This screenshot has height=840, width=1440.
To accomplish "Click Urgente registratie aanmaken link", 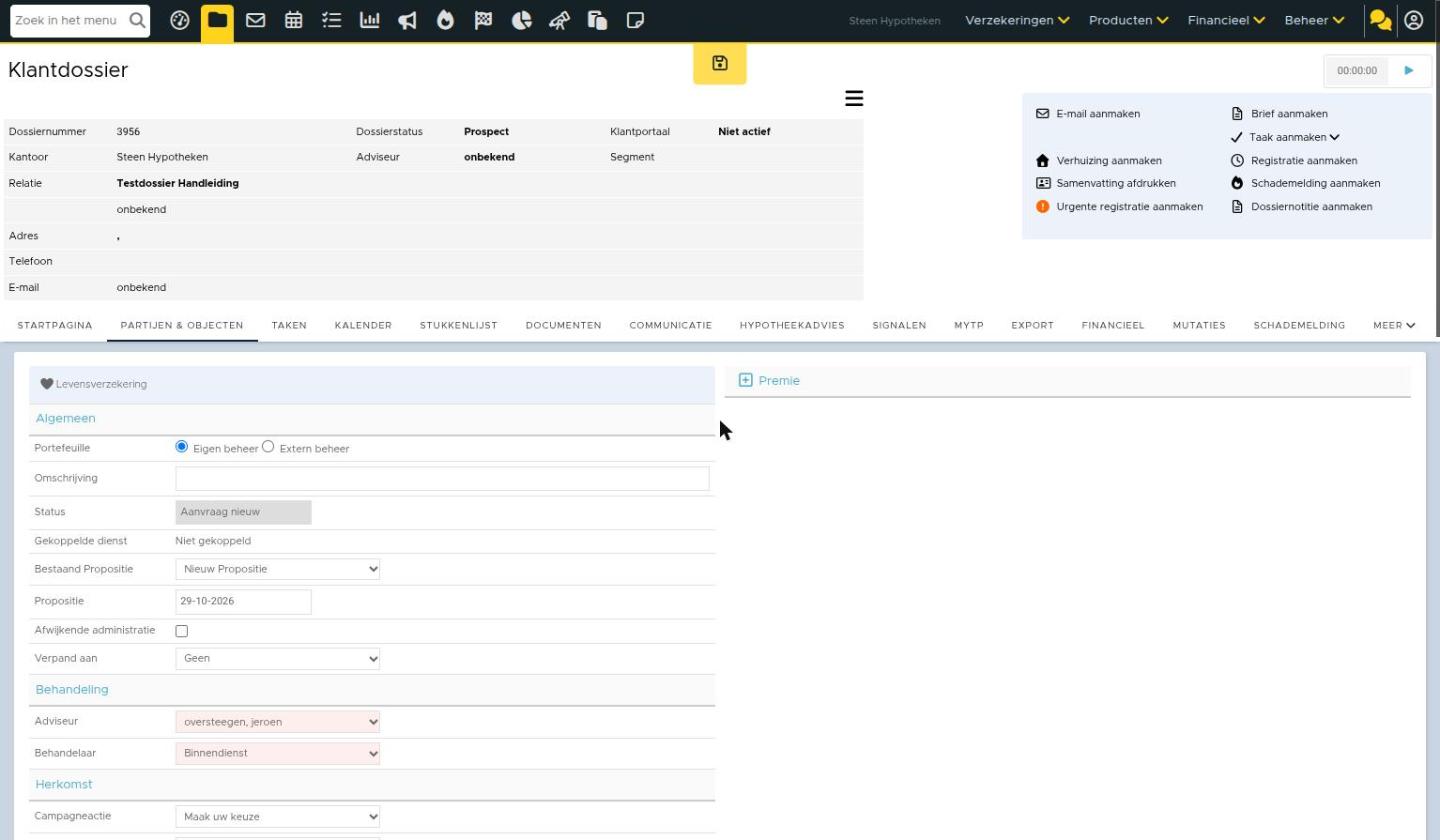I will [1120, 207].
